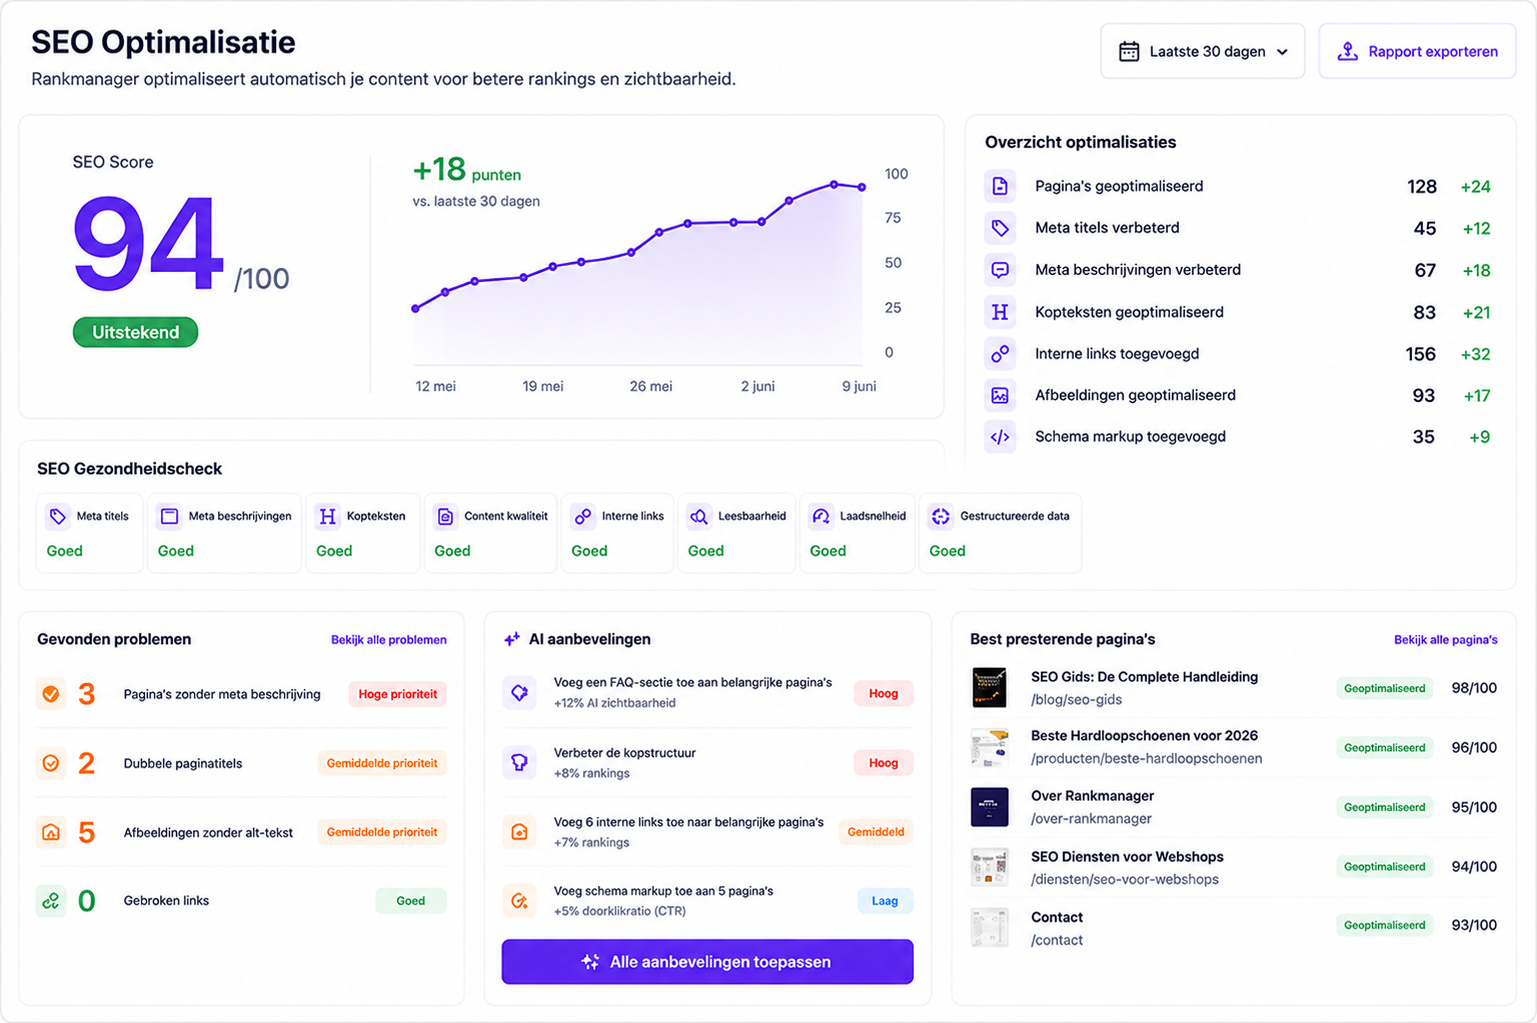Viewport: 1537px width, 1023px height.
Task: Click the Hoge prioriteit badge
Action: [x=398, y=694]
